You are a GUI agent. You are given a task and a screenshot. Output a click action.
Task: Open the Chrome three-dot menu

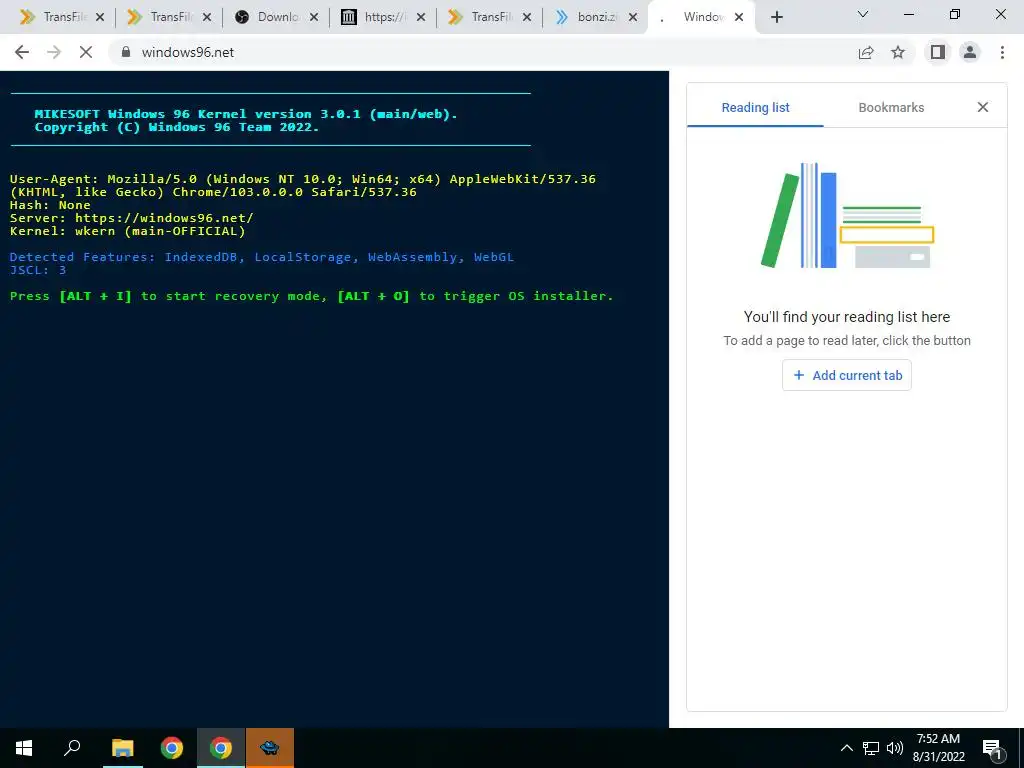pyautogui.click(x=1002, y=52)
